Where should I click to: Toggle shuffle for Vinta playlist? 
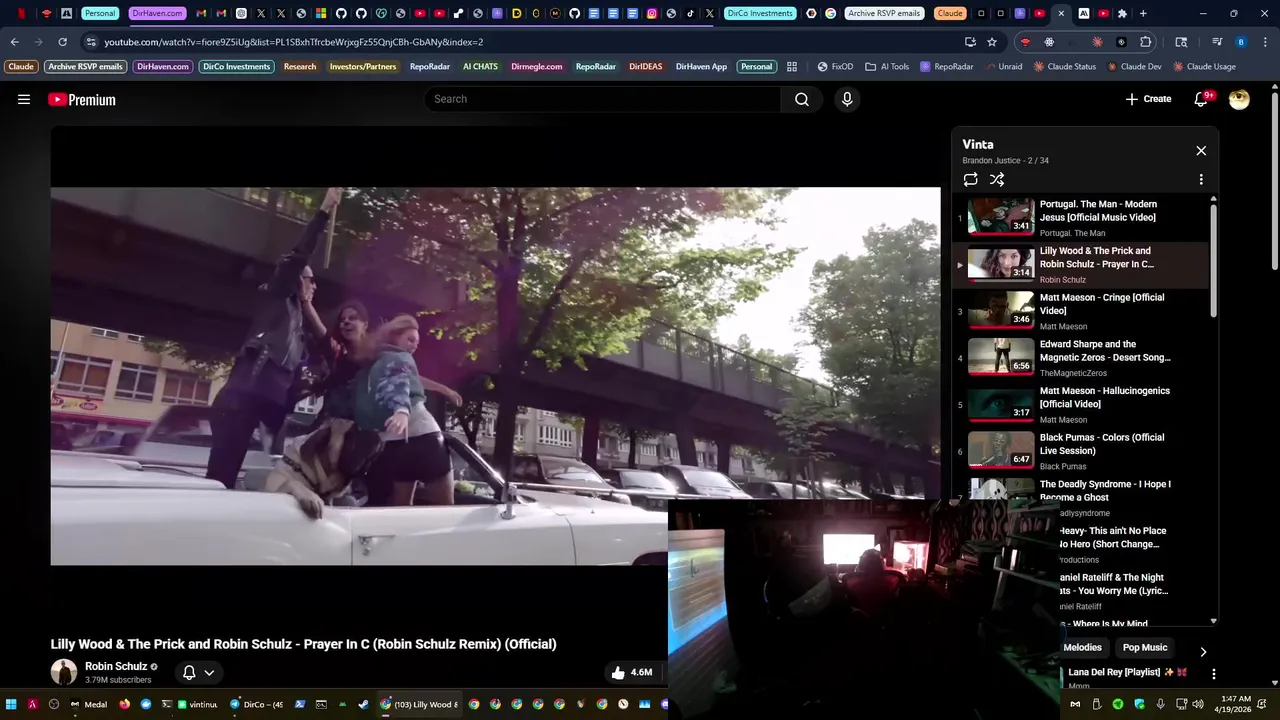pyautogui.click(x=997, y=179)
